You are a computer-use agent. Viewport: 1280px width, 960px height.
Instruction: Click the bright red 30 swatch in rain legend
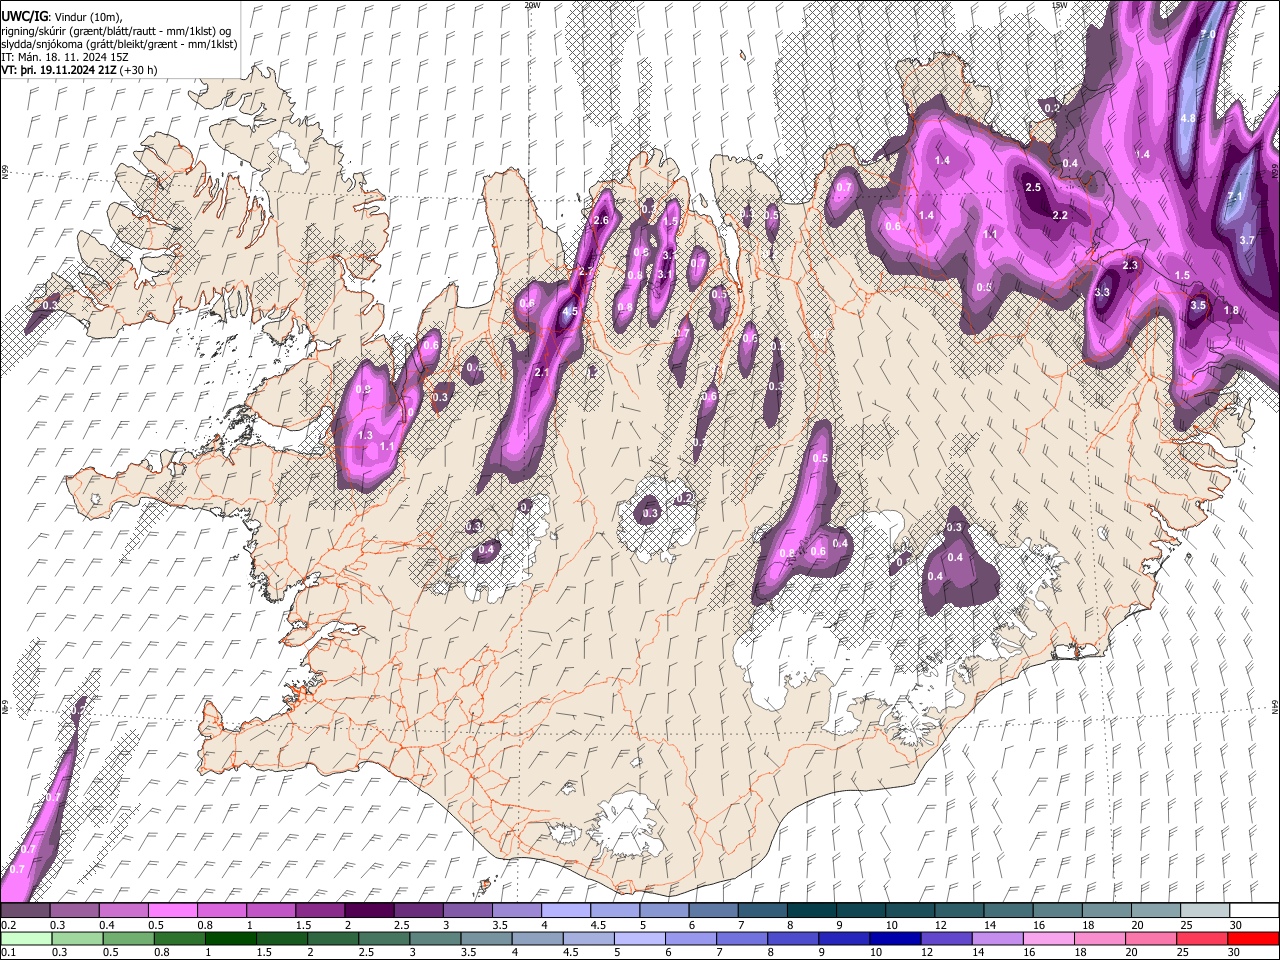(x=1253, y=938)
